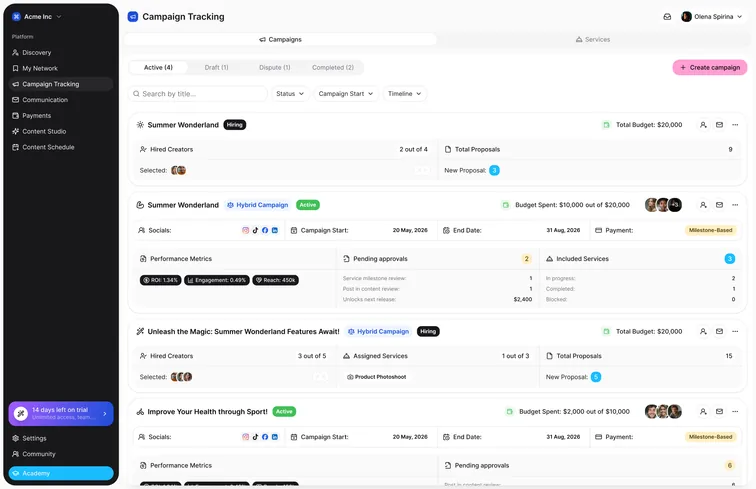
Task: Click the Campaign Tracking megaphone icon in the header
Action: pyautogui.click(x=133, y=16)
